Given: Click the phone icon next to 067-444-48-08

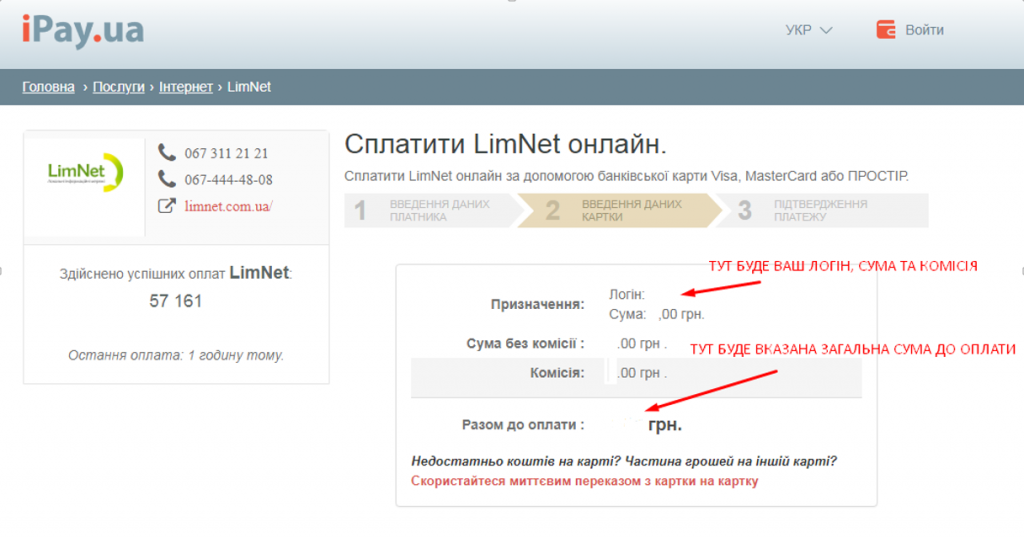Looking at the screenshot, I should [x=167, y=179].
